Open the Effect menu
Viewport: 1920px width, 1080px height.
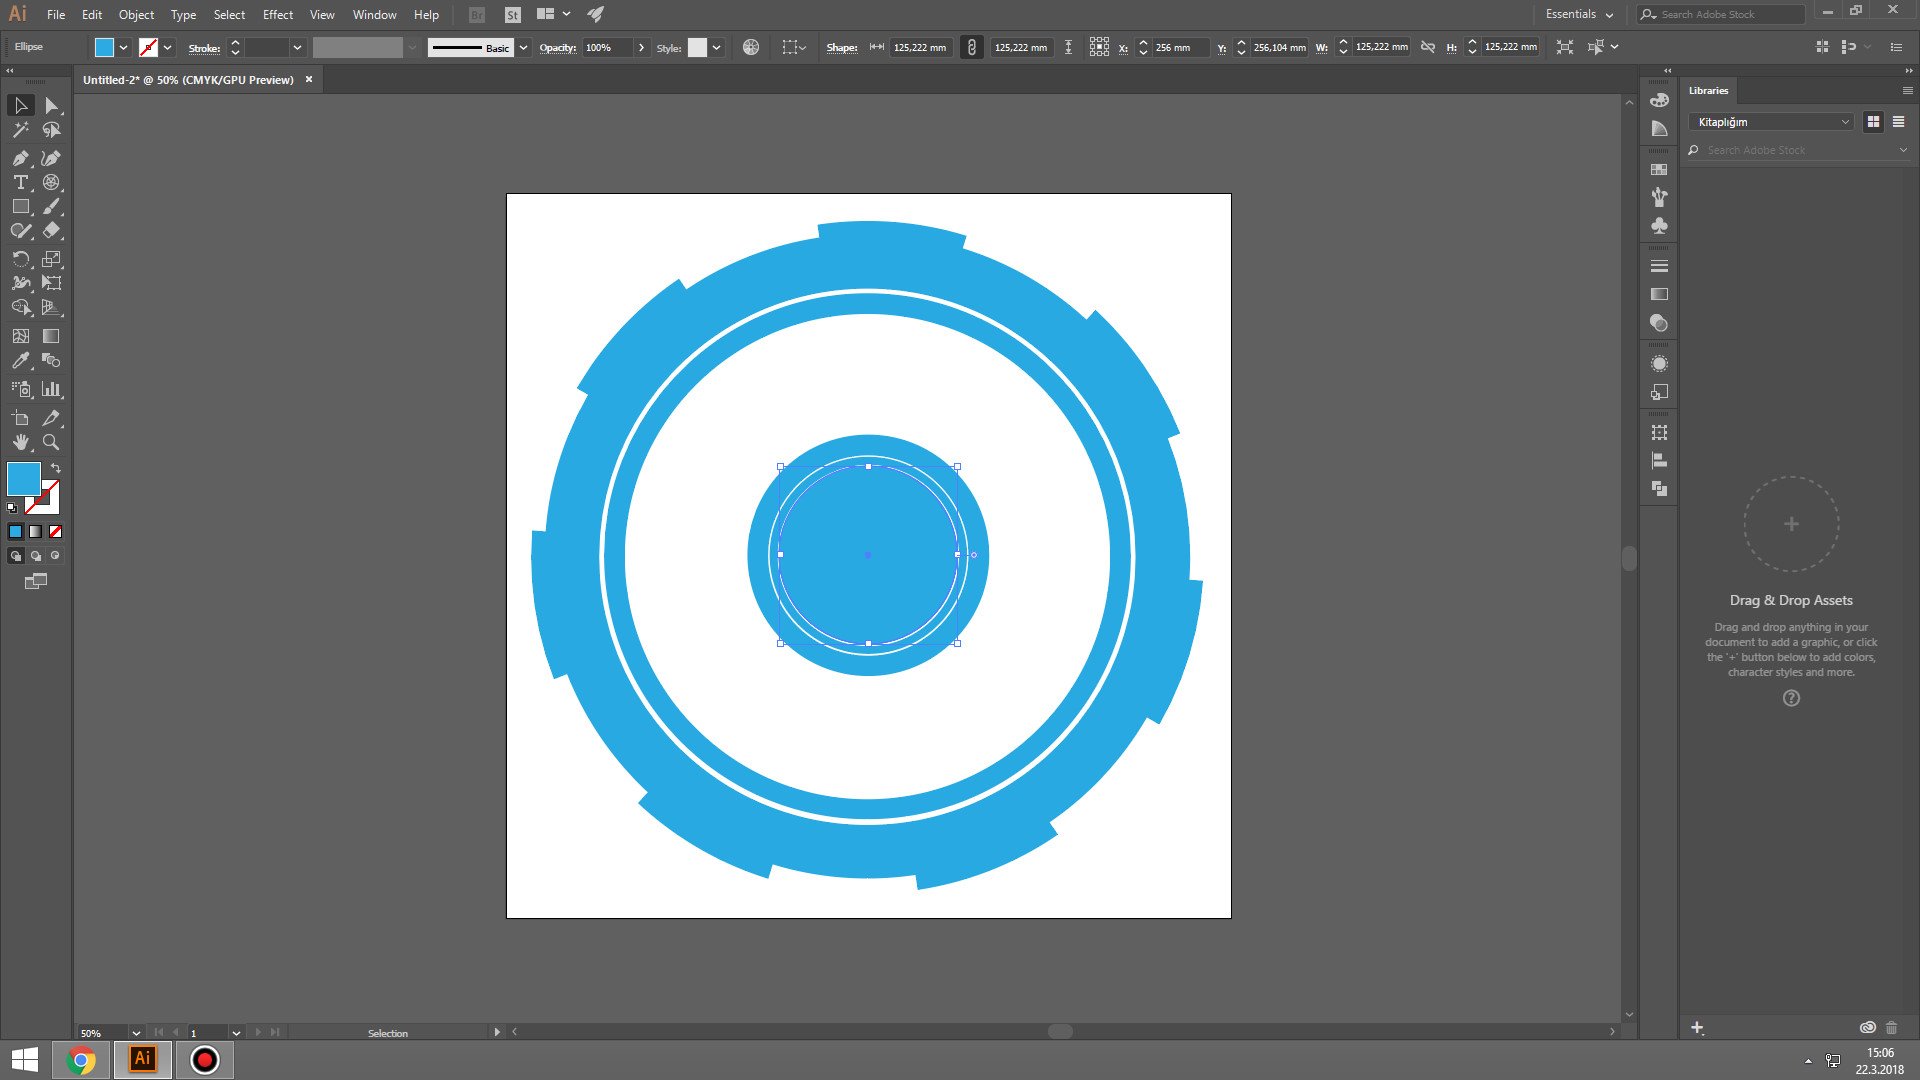[x=277, y=15]
